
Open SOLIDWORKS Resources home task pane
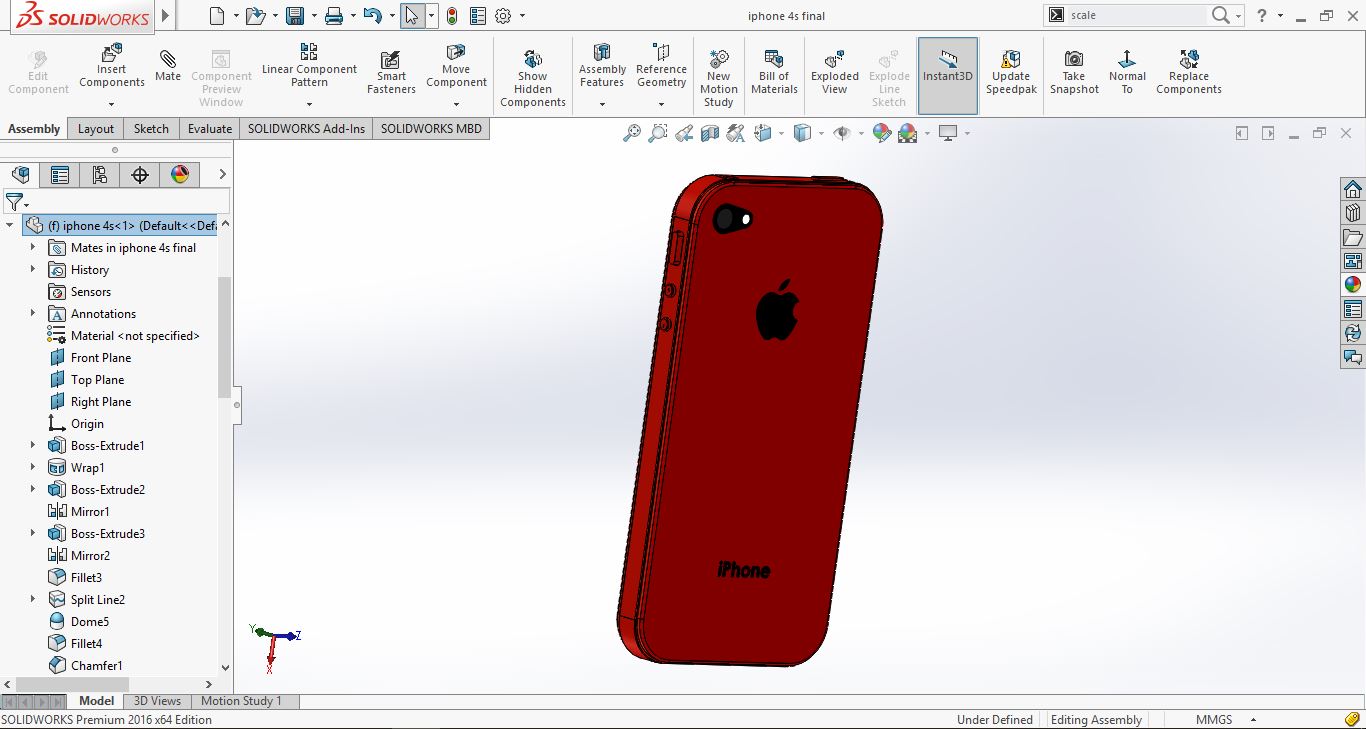1353,189
